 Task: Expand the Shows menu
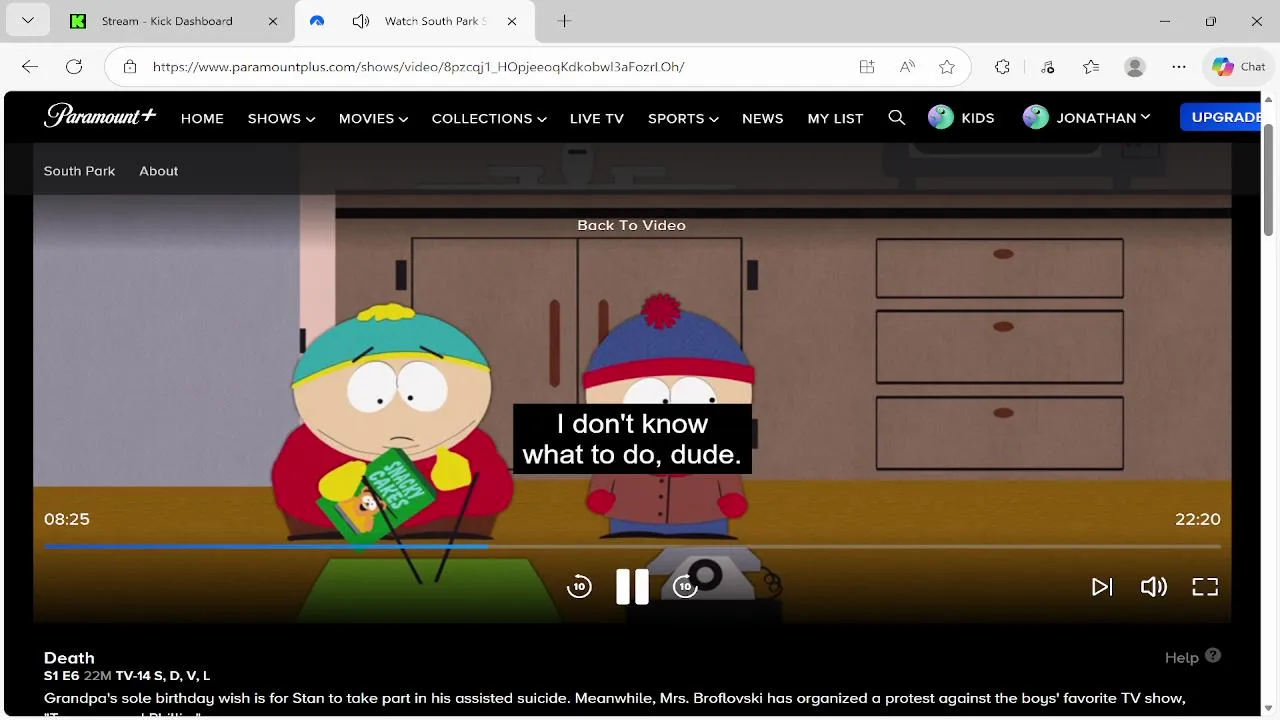(281, 118)
